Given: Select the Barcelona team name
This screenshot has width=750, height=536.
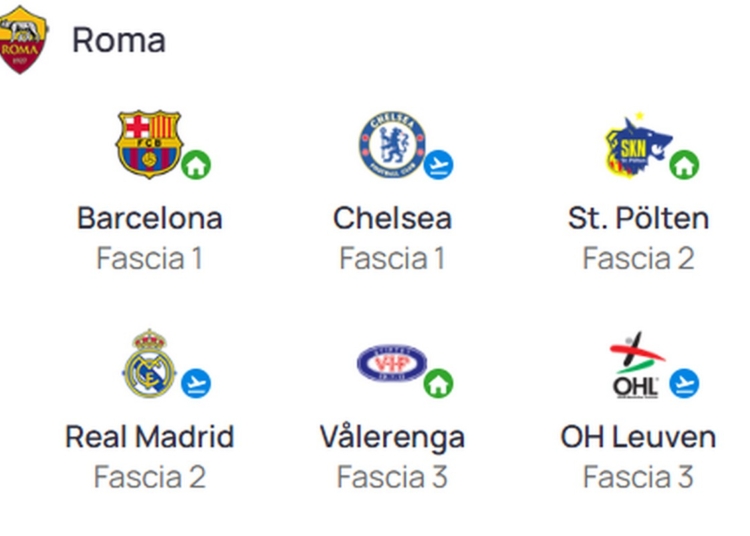Looking at the screenshot, I should pyautogui.click(x=150, y=218).
